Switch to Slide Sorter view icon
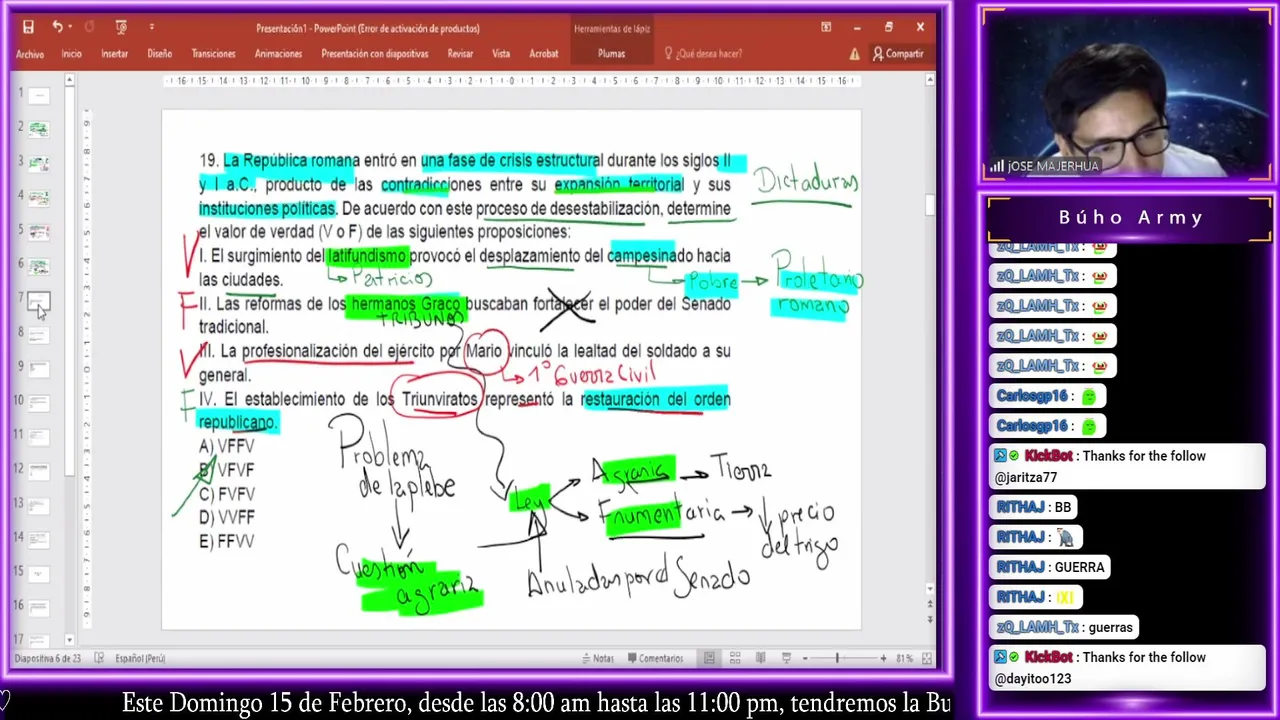Image resolution: width=1280 pixels, height=720 pixels. [735, 658]
